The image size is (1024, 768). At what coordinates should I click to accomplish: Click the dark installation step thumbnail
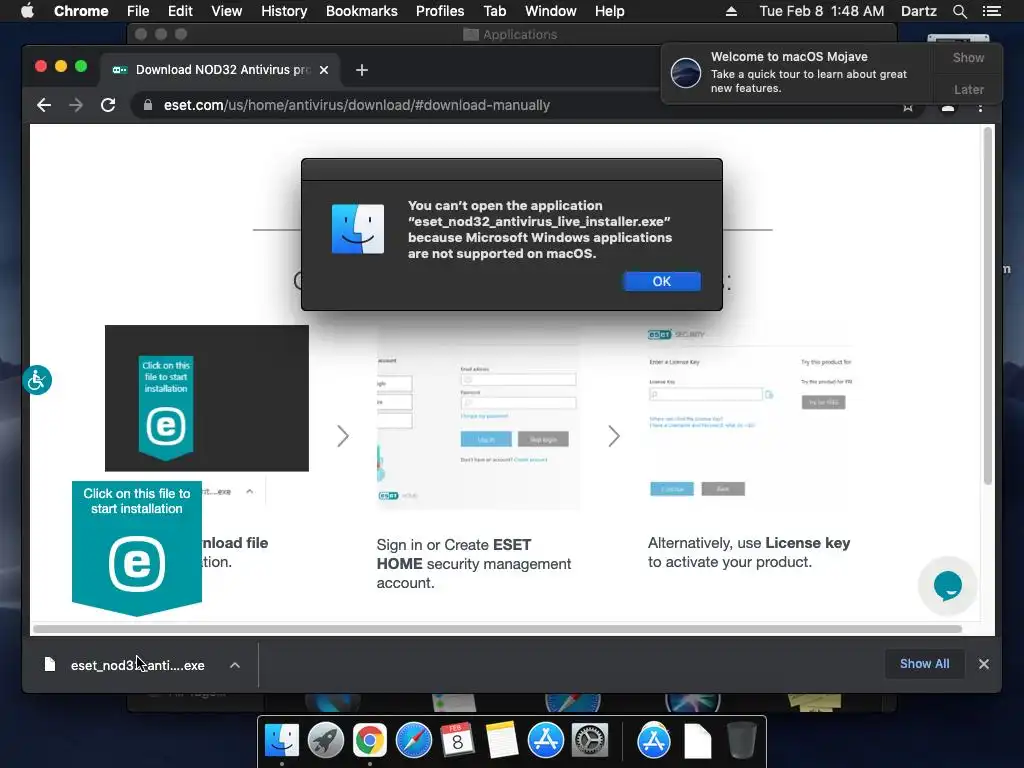(207, 398)
